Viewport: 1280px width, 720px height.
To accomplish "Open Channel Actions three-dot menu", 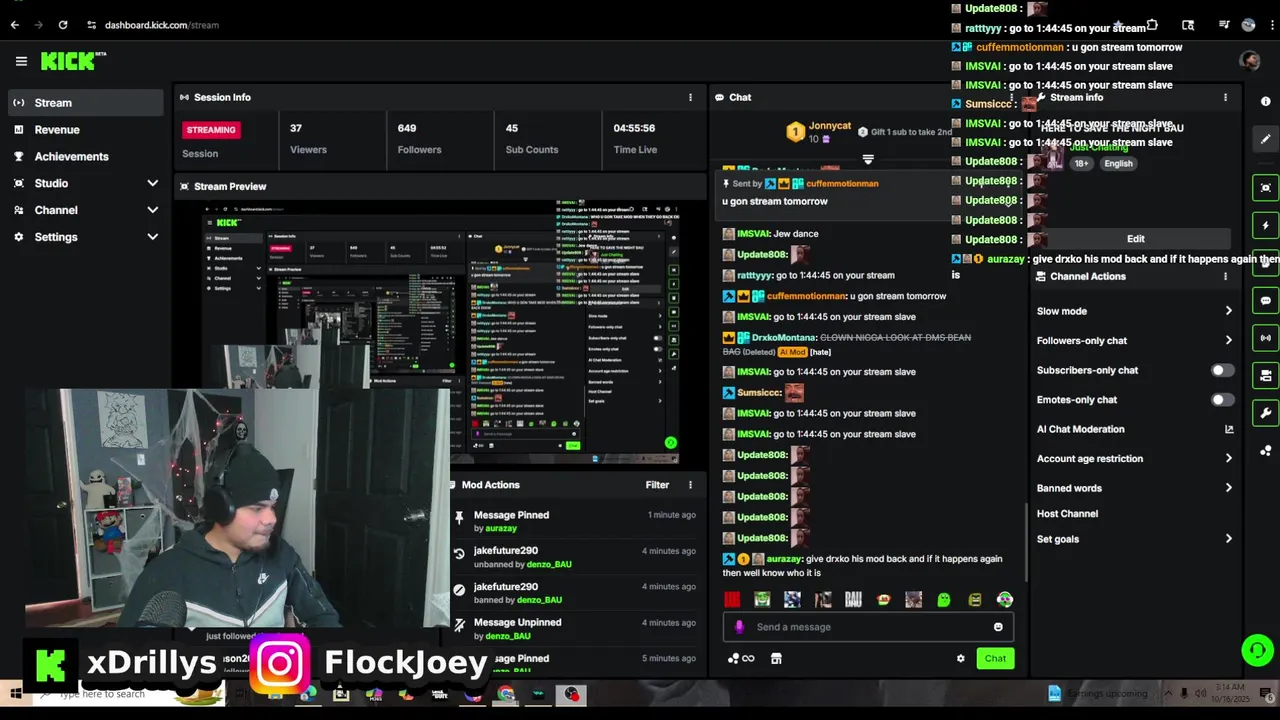I will click(x=1225, y=277).
